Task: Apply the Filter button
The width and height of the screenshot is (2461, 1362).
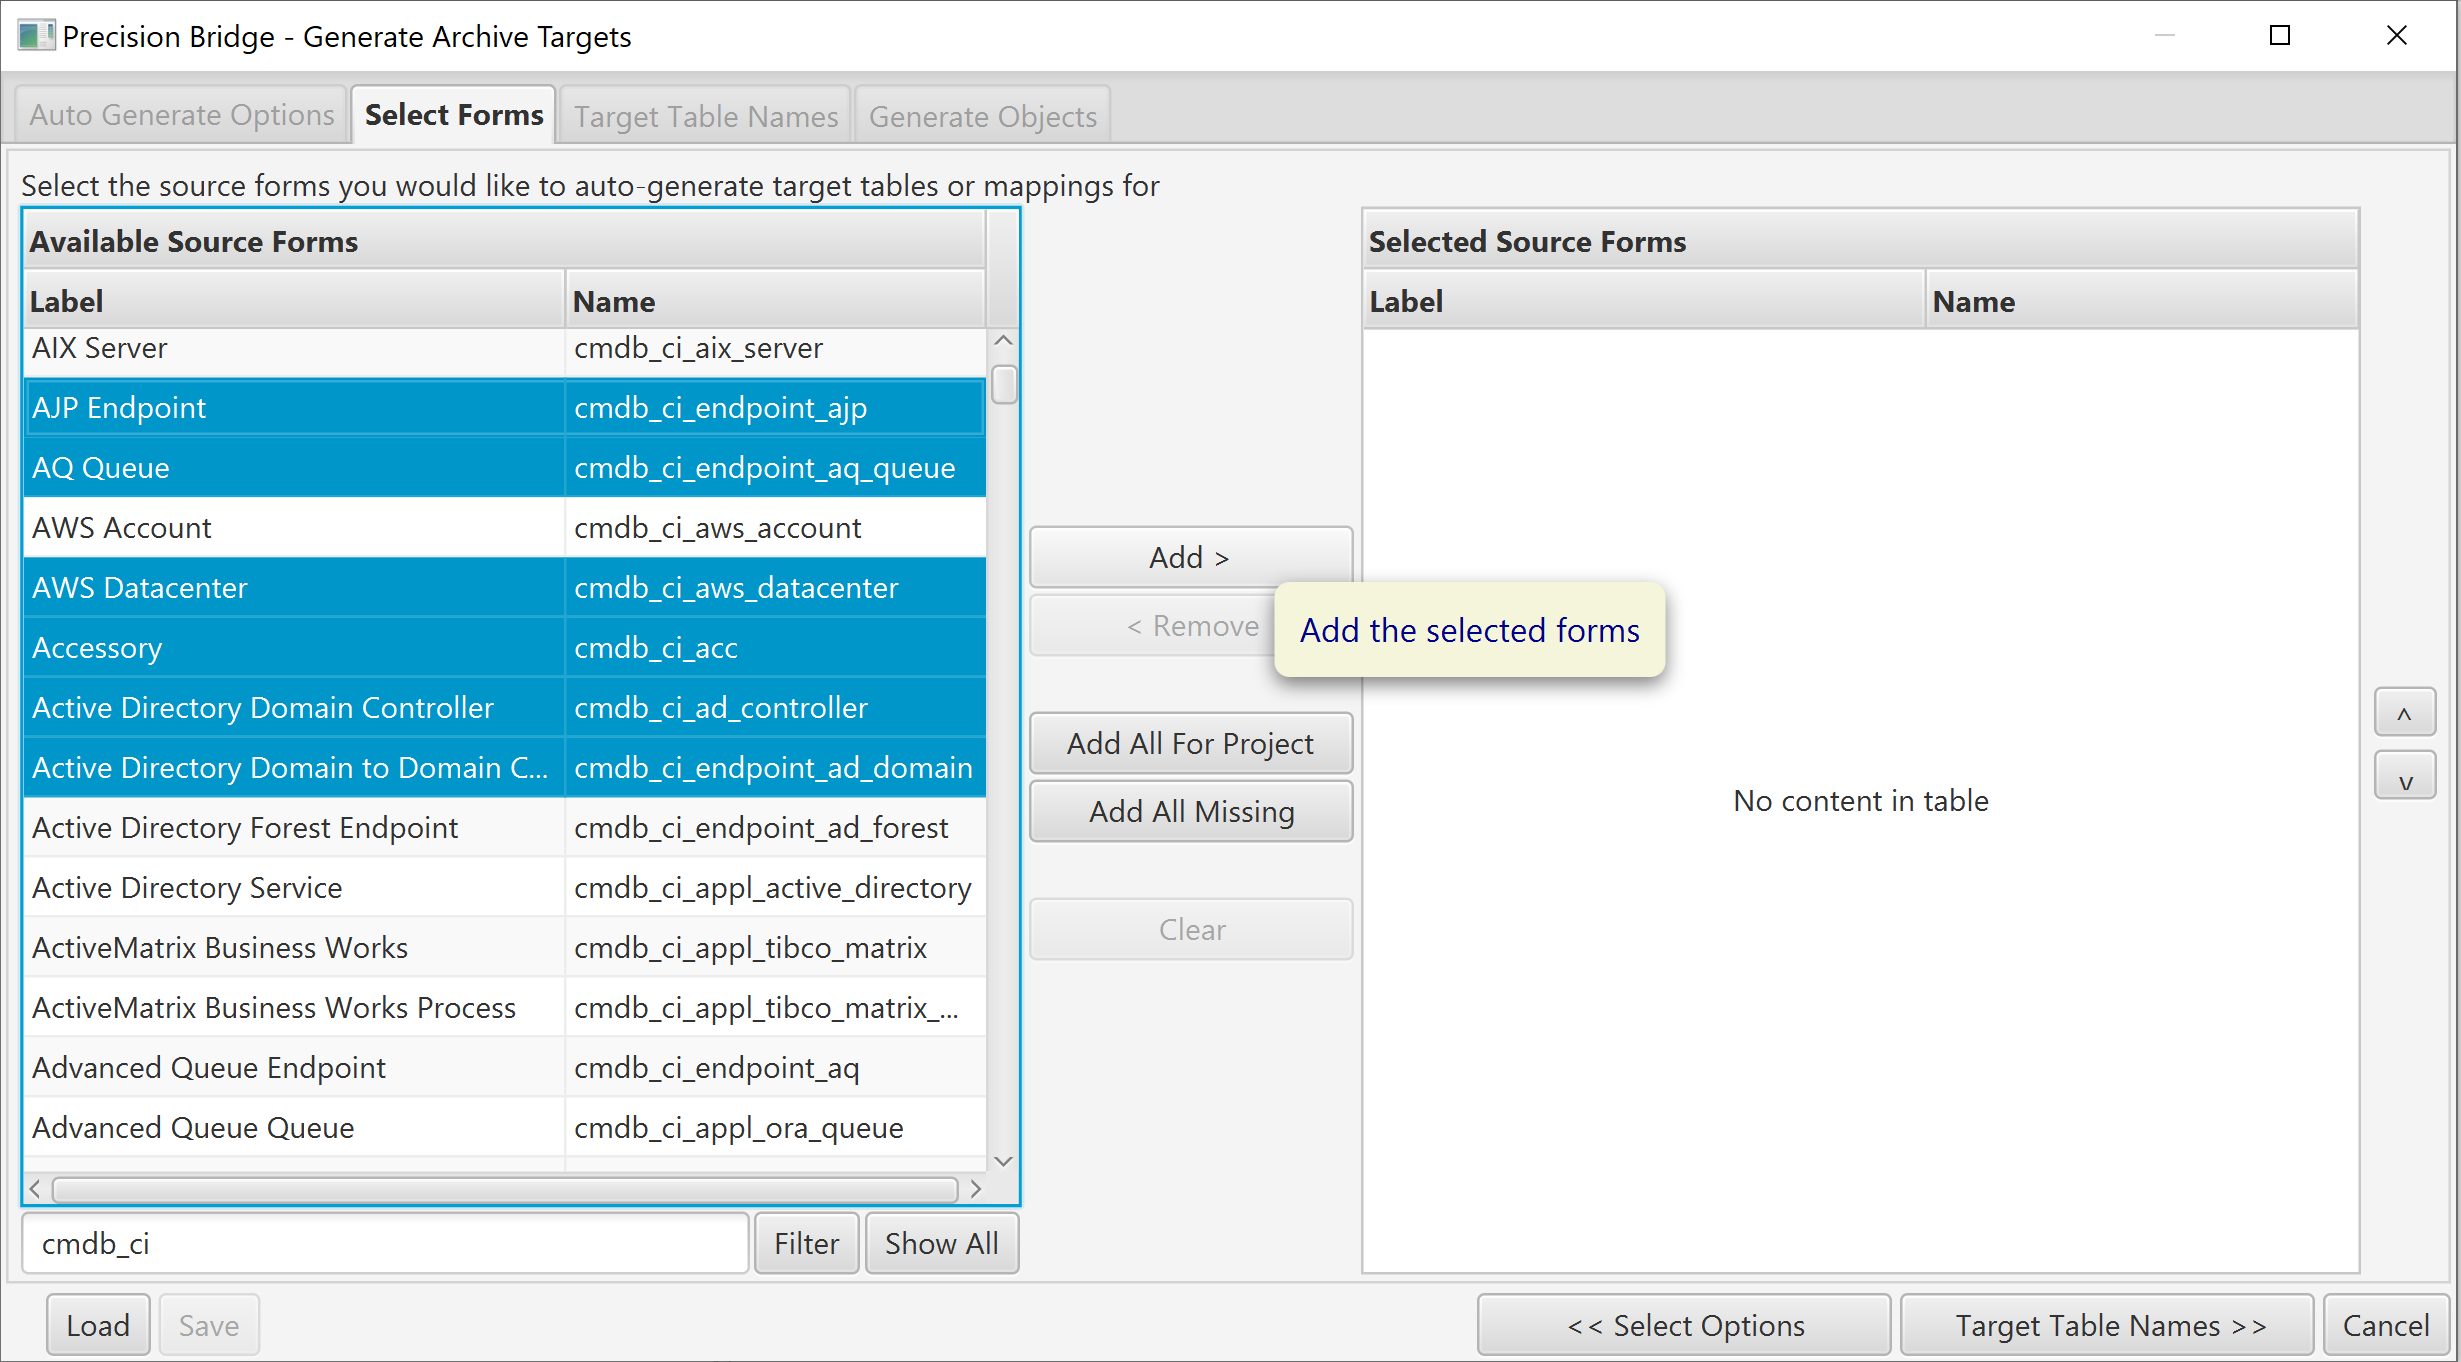Action: (806, 1243)
